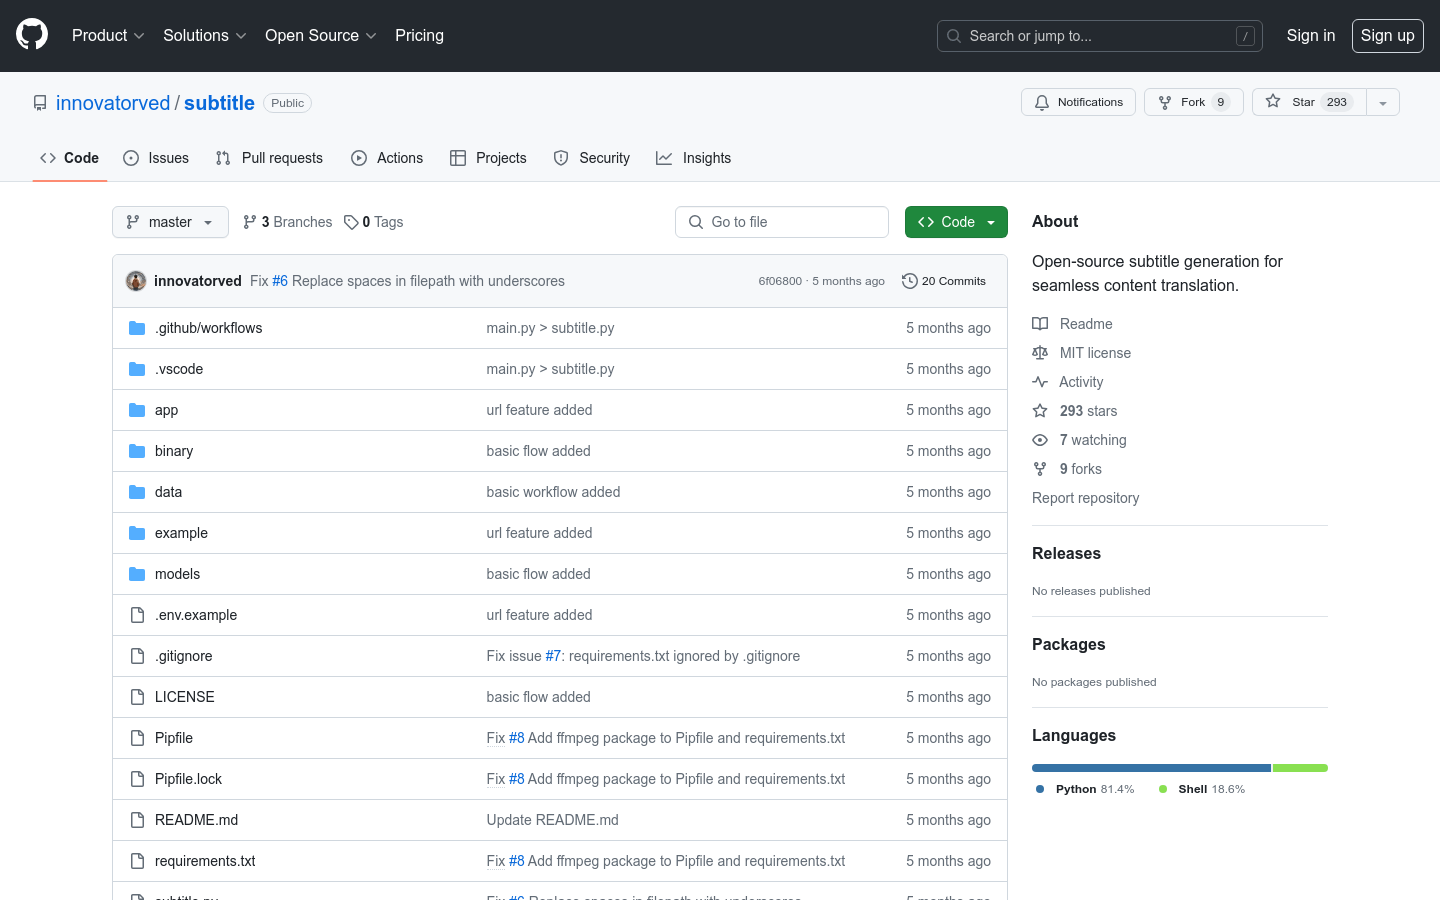The image size is (1440, 900).
Task: Click the models folder icon
Action: coord(137,574)
